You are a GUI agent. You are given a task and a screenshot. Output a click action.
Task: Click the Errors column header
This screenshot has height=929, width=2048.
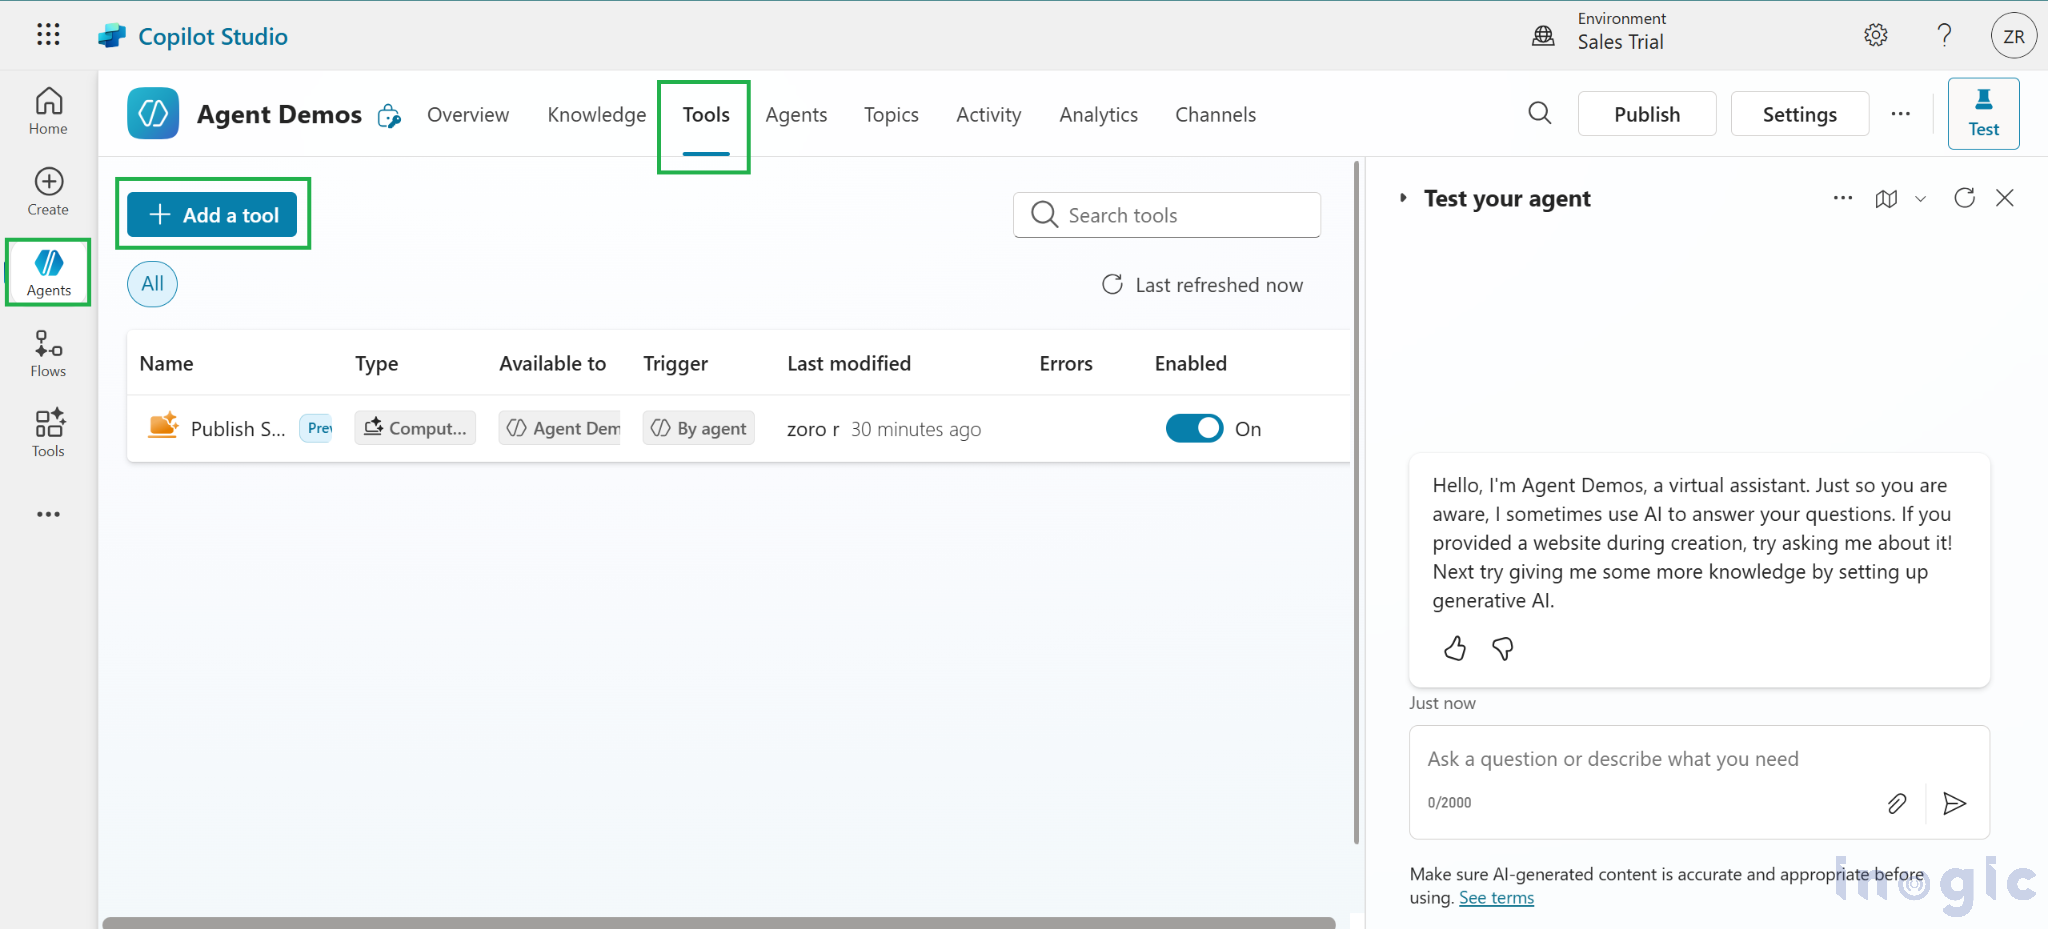[x=1065, y=363]
